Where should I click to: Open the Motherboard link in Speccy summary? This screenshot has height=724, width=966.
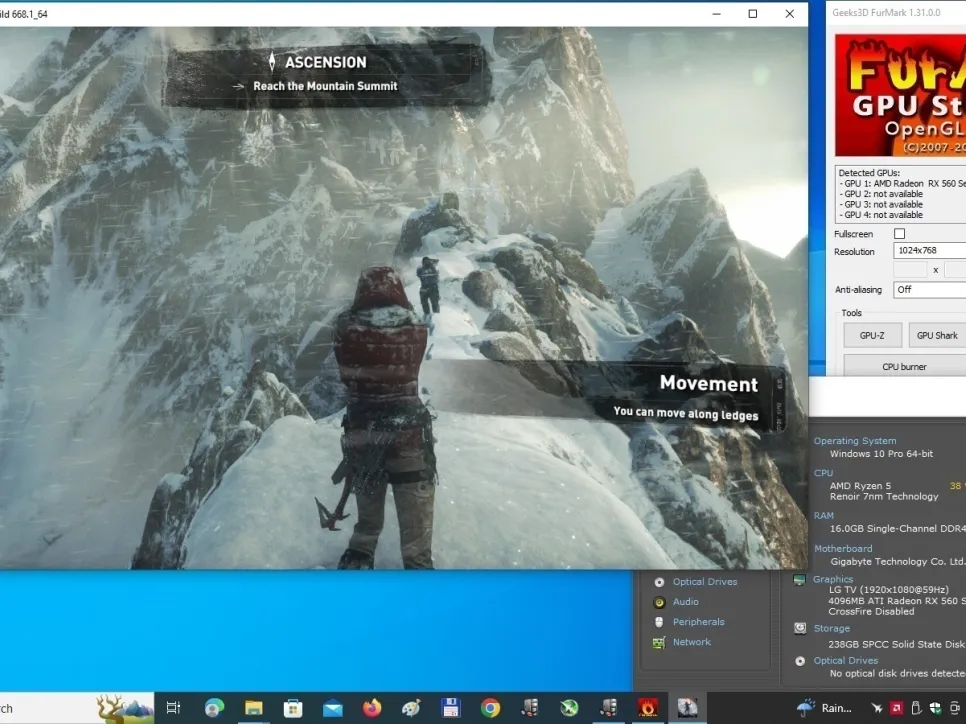tap(843, 548)
